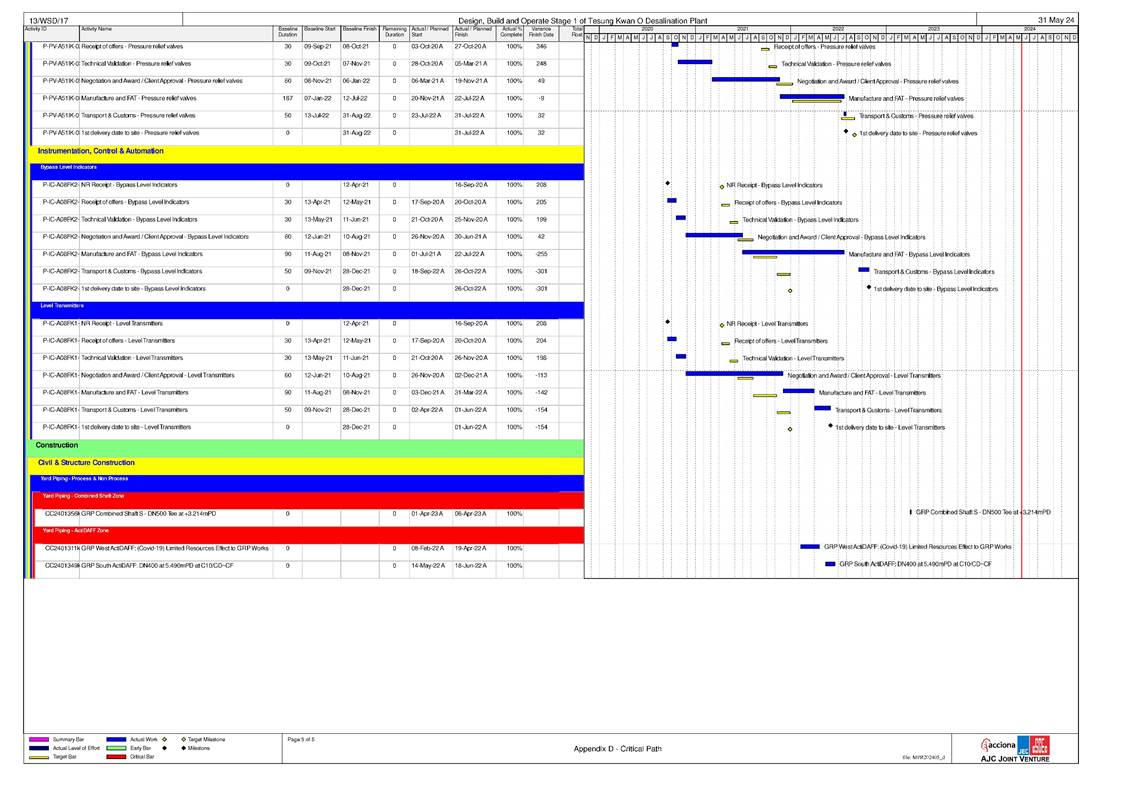The image size is (1123, 794).
Task: Click the red logo beside JEC
Action: pyautogui.click(x=1040, y=743)
